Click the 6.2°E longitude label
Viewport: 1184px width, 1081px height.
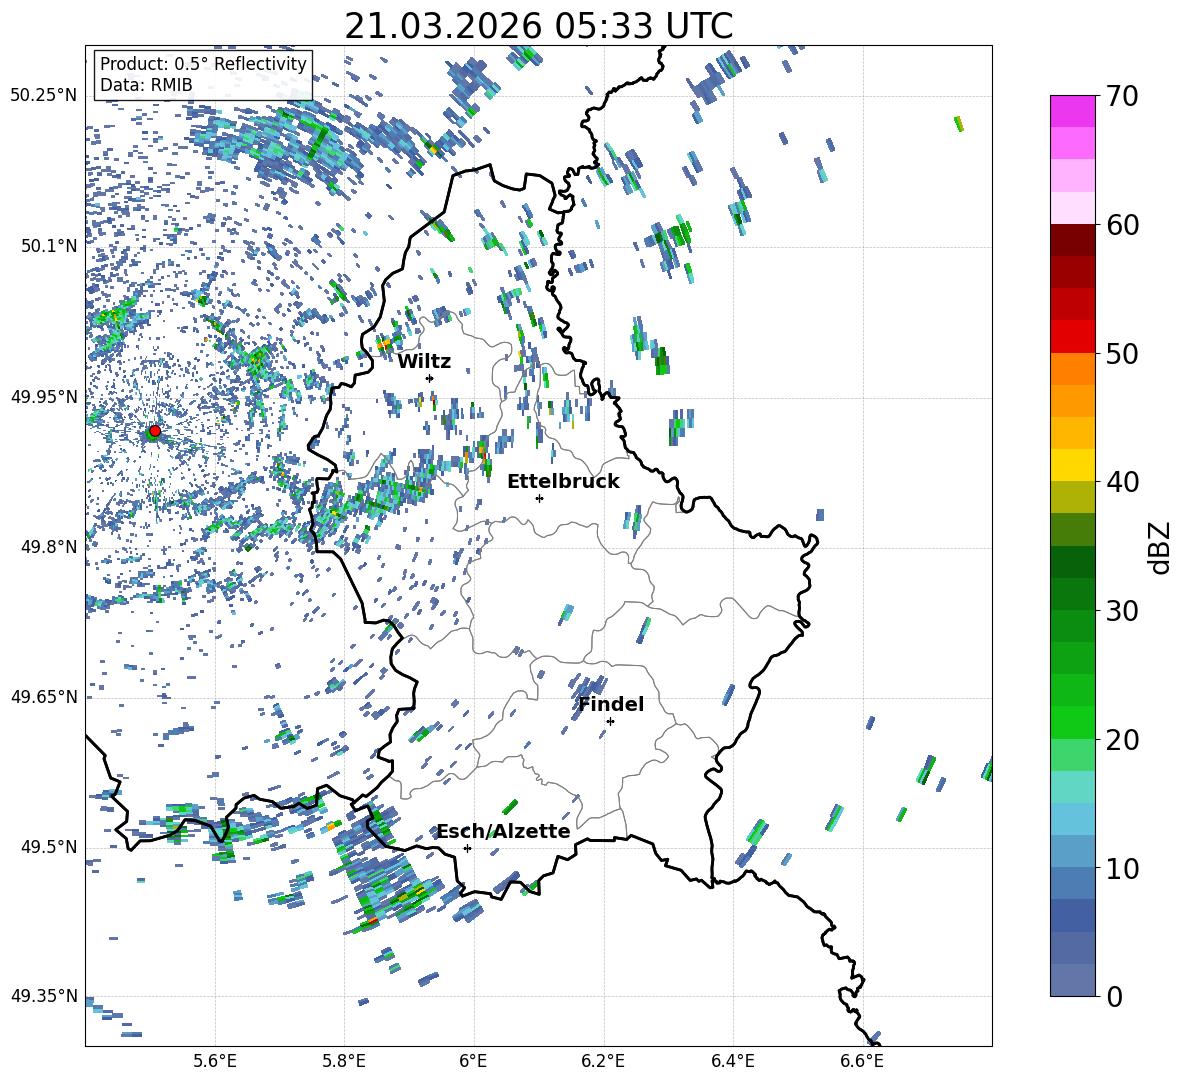[603, 1062]
